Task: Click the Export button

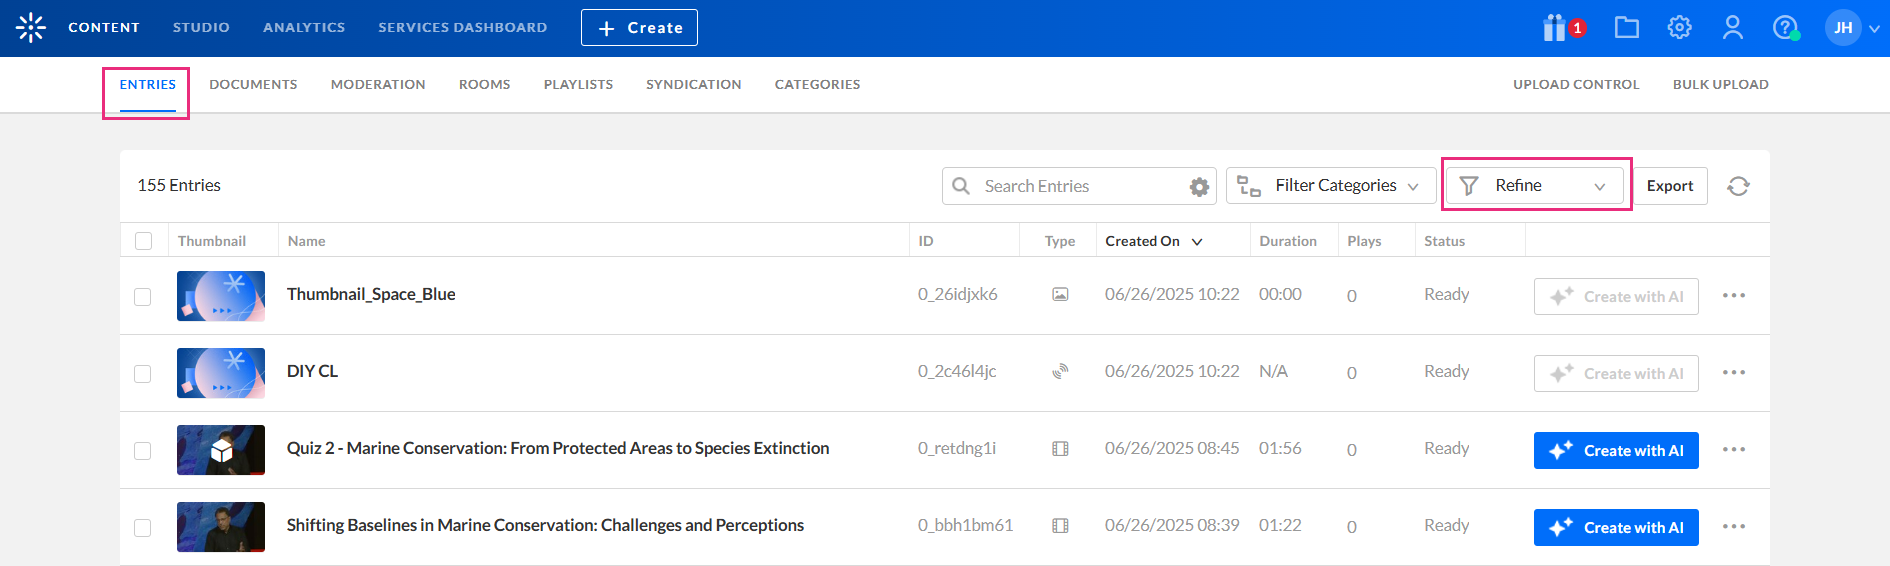Action: point(1670,186)
